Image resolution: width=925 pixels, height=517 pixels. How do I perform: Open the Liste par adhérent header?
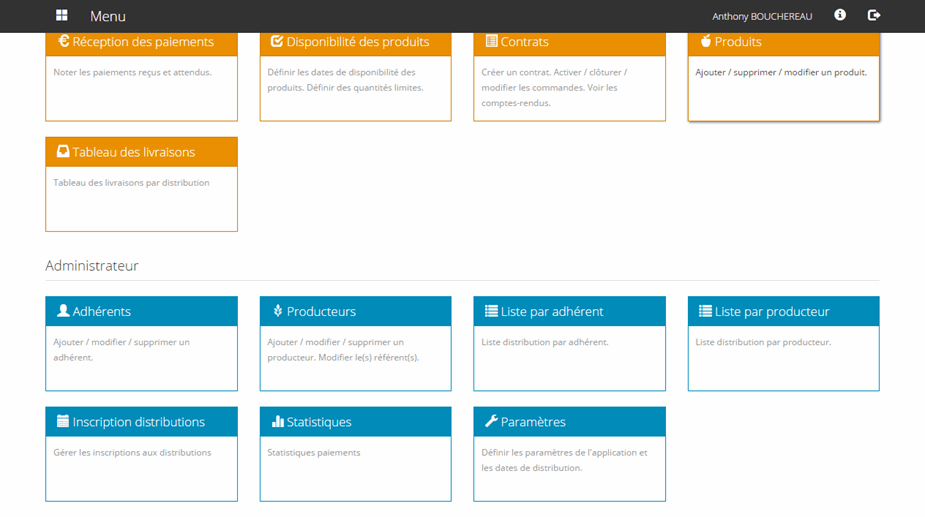click(569, 311)
